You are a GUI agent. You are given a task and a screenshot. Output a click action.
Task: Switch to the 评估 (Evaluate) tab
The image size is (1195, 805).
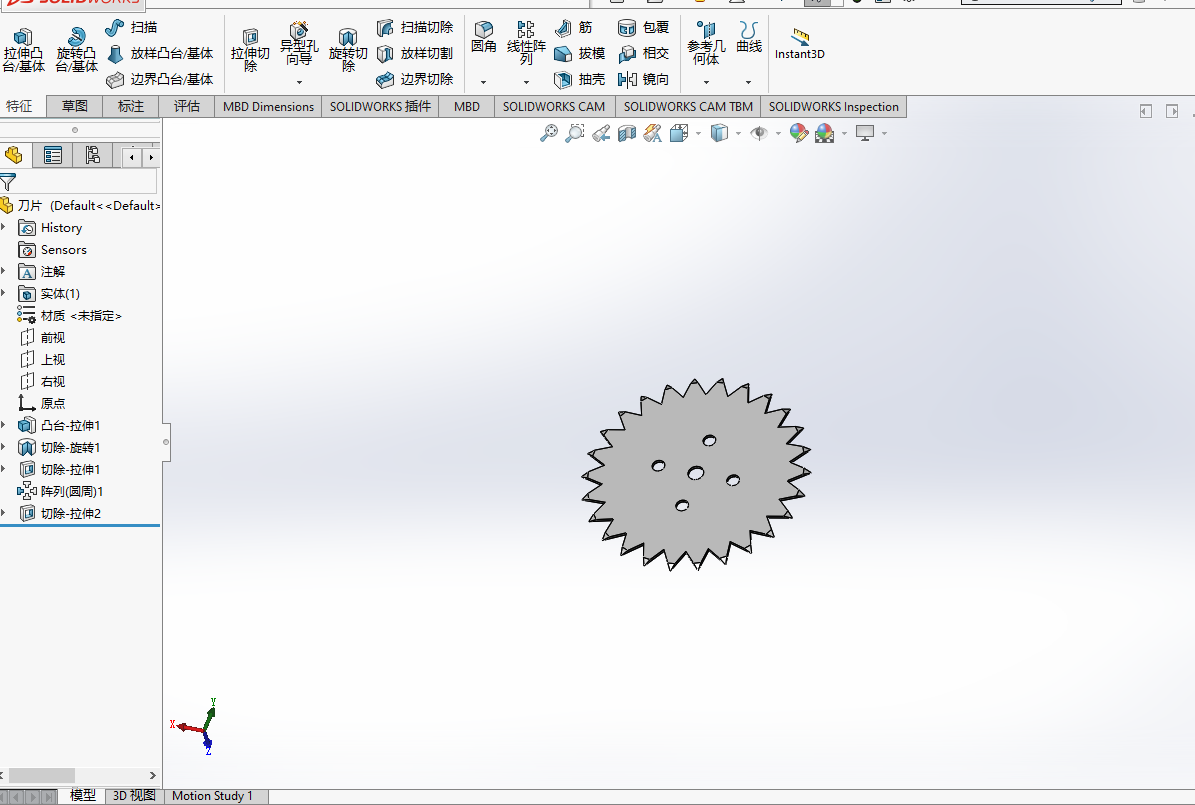click(187, 106)
